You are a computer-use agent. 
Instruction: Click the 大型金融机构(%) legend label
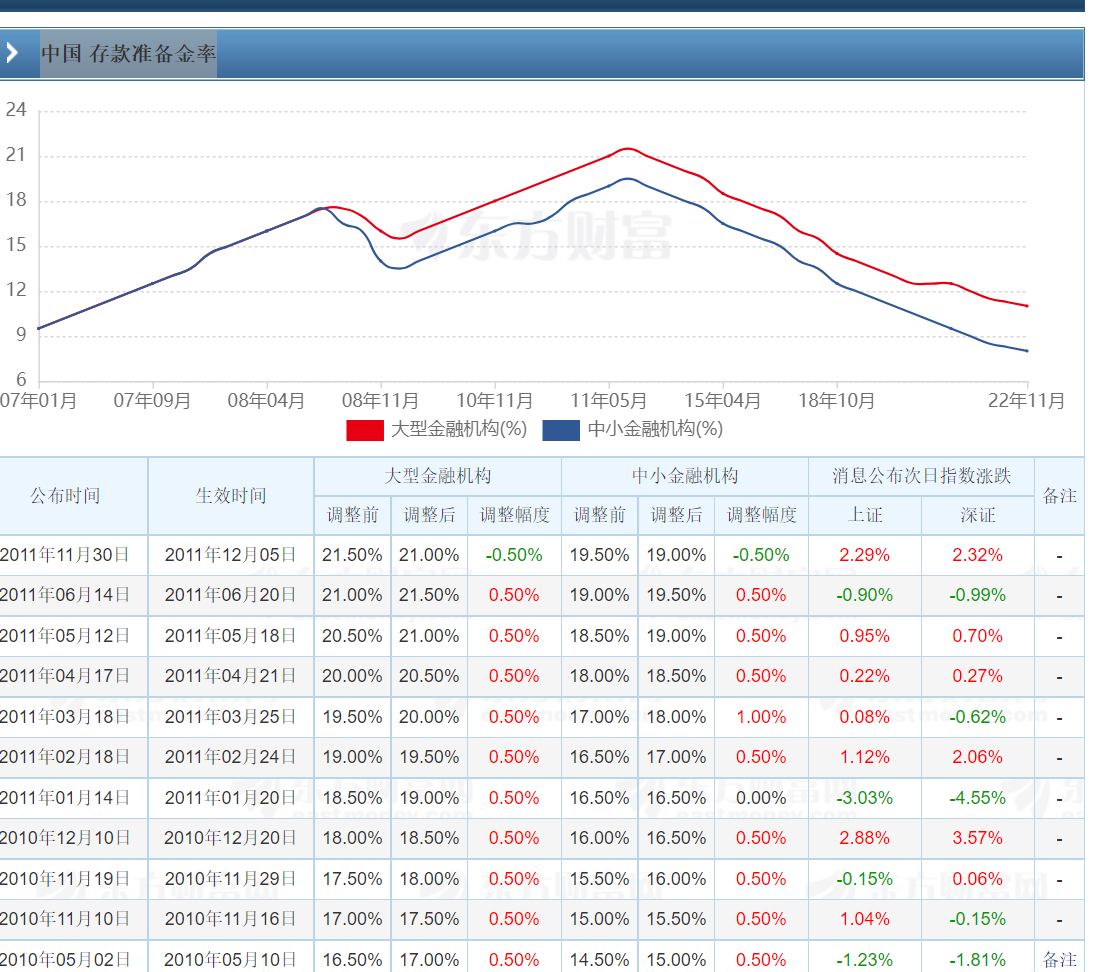pyautogui.click(x=459, y=429)
